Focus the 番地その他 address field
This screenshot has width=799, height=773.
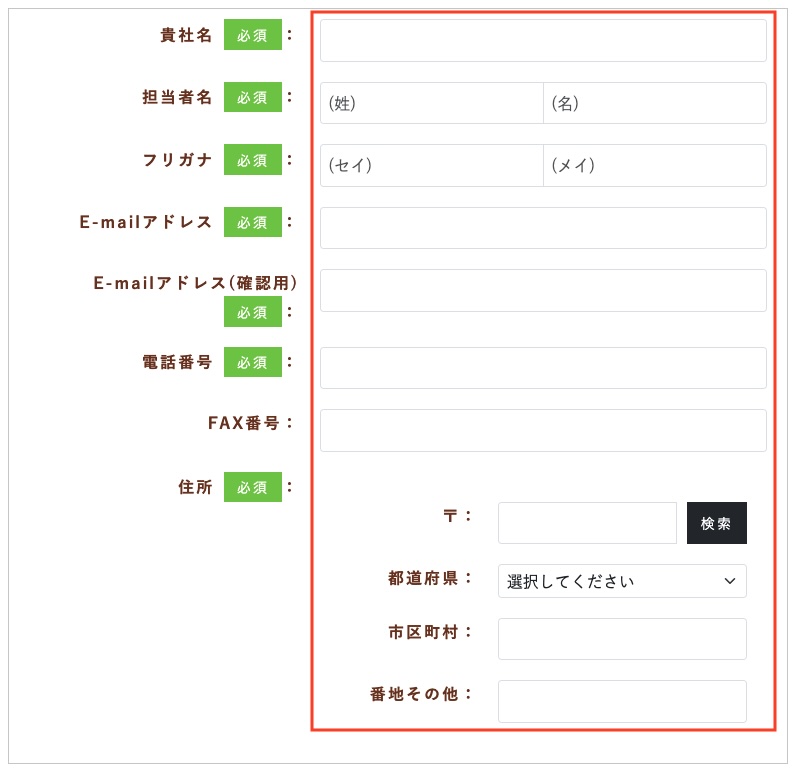(x=621, y=701)
